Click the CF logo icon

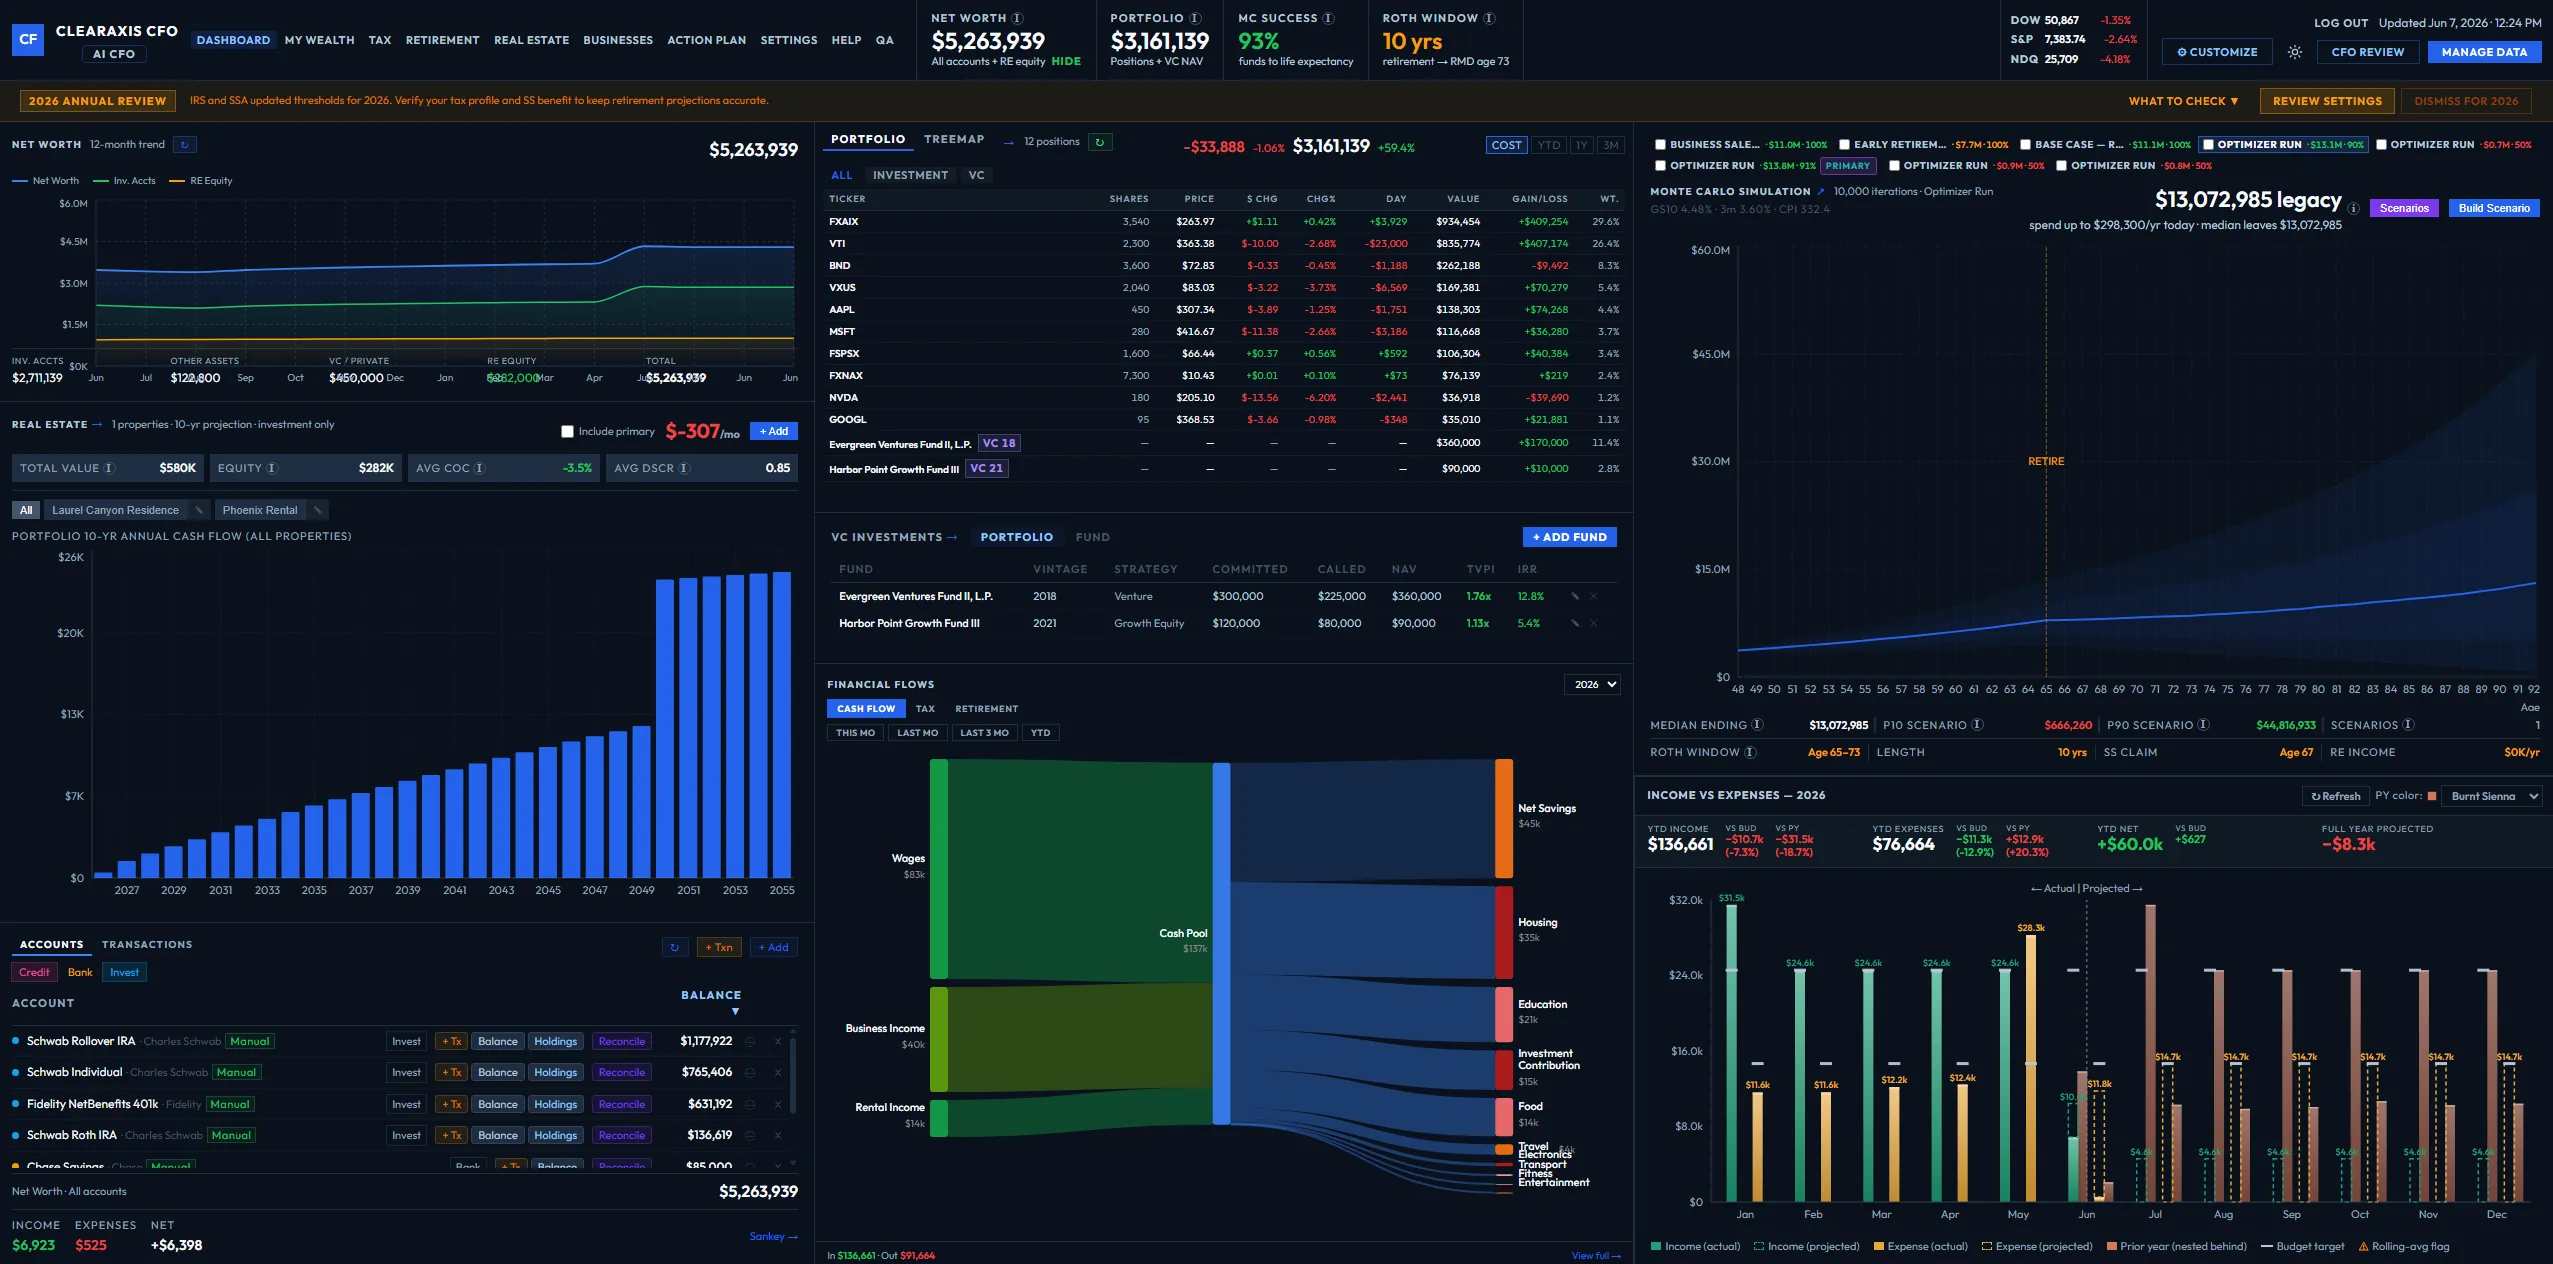point(28,40)
